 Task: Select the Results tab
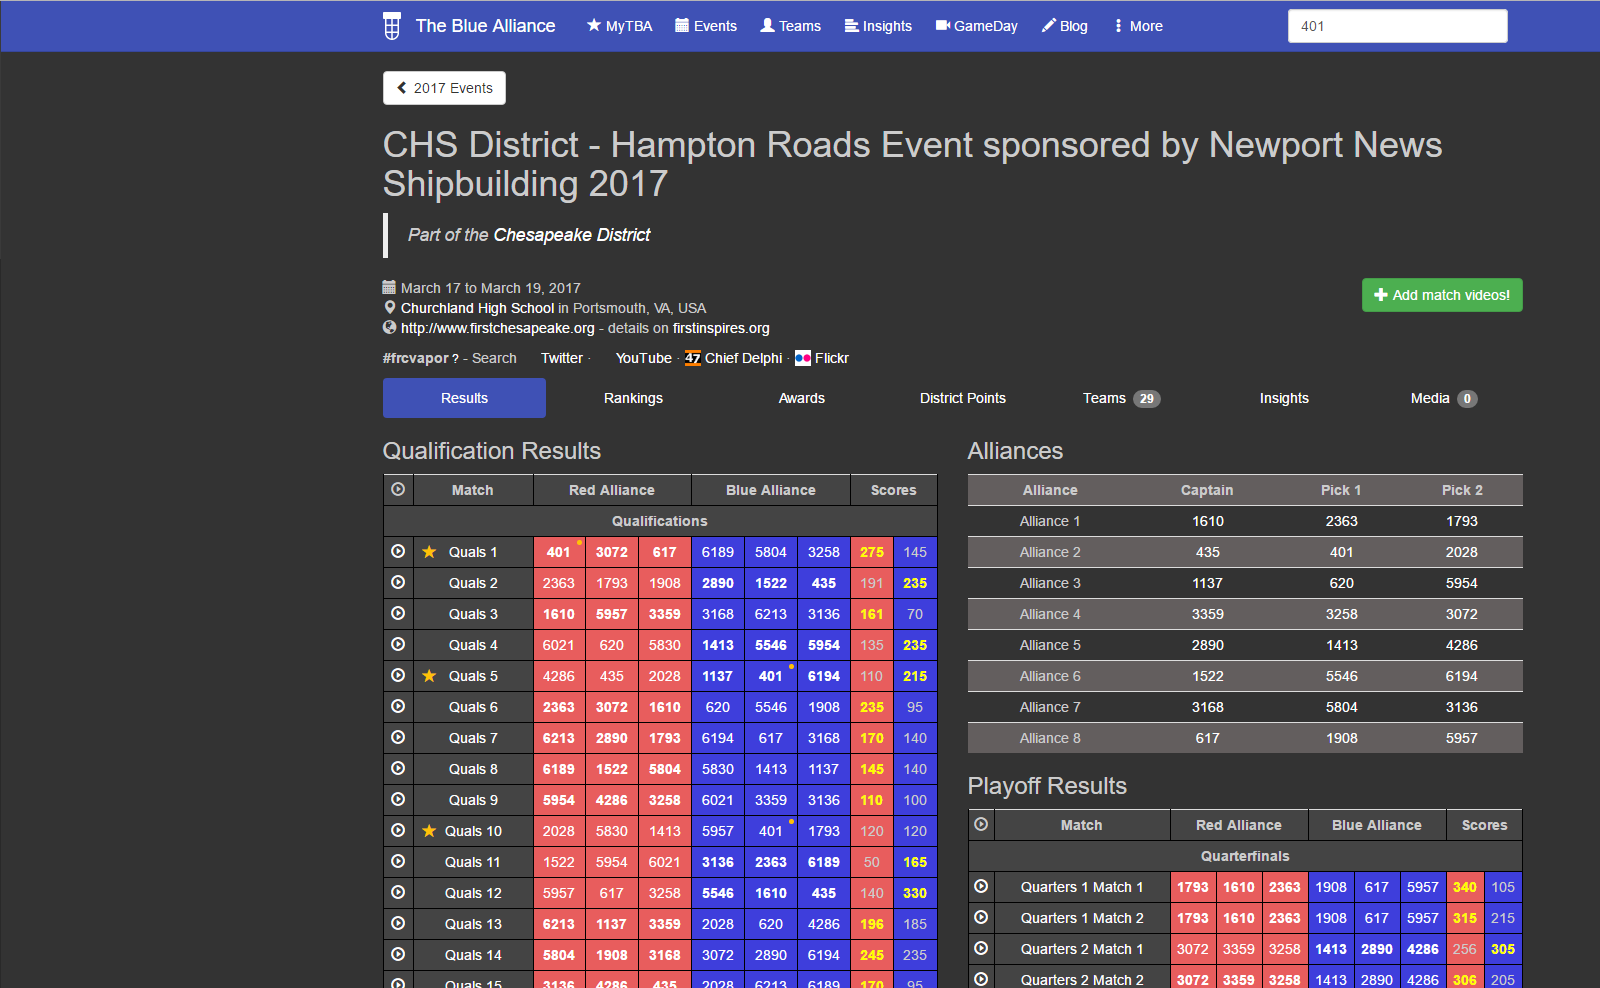point(464,398)
